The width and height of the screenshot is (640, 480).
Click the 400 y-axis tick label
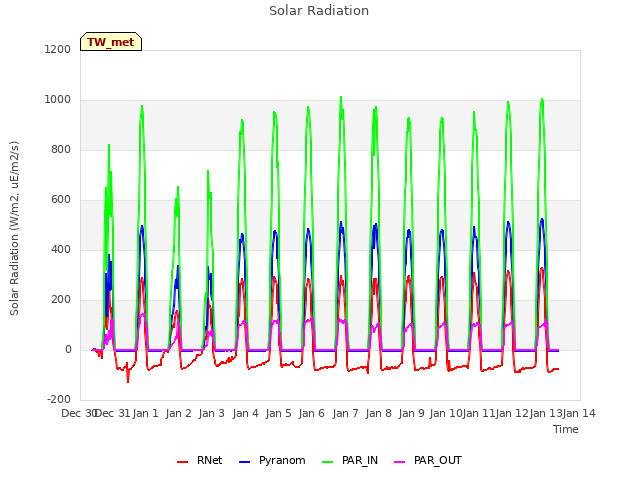pyautogui.click(x=61, y=249)
